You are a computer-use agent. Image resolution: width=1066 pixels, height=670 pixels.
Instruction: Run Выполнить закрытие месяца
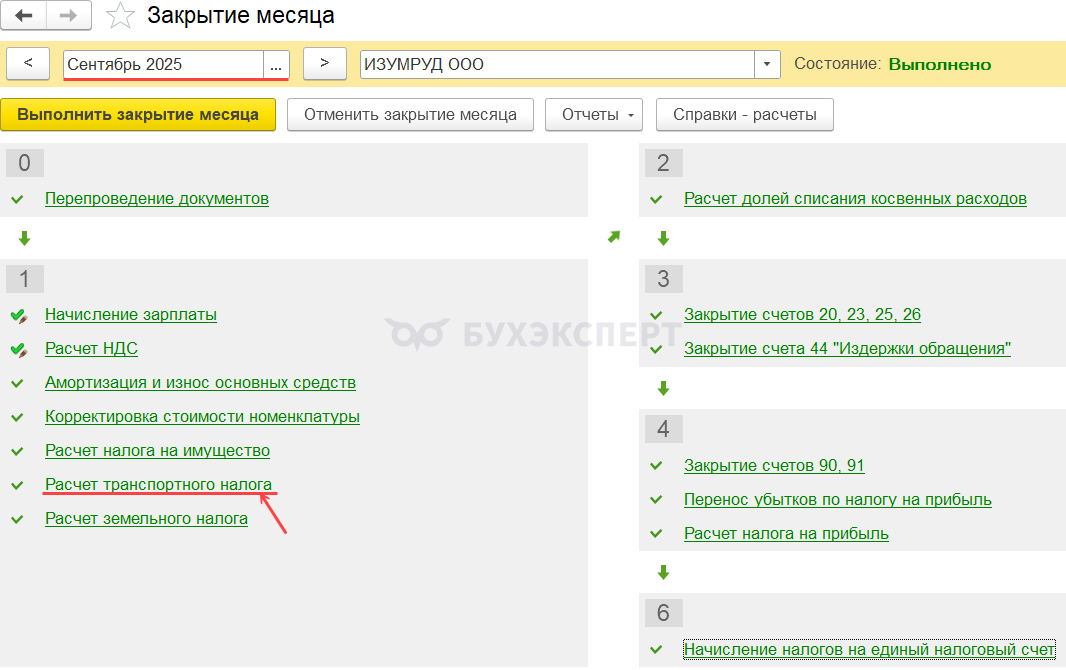(138, 114)
